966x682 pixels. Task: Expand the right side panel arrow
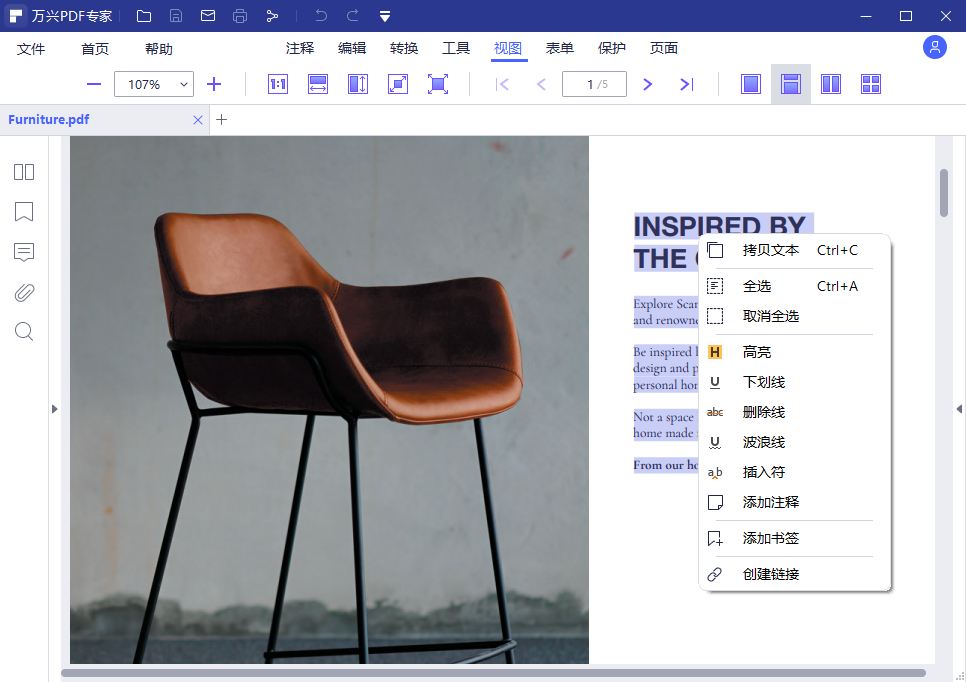pos(959,408)
